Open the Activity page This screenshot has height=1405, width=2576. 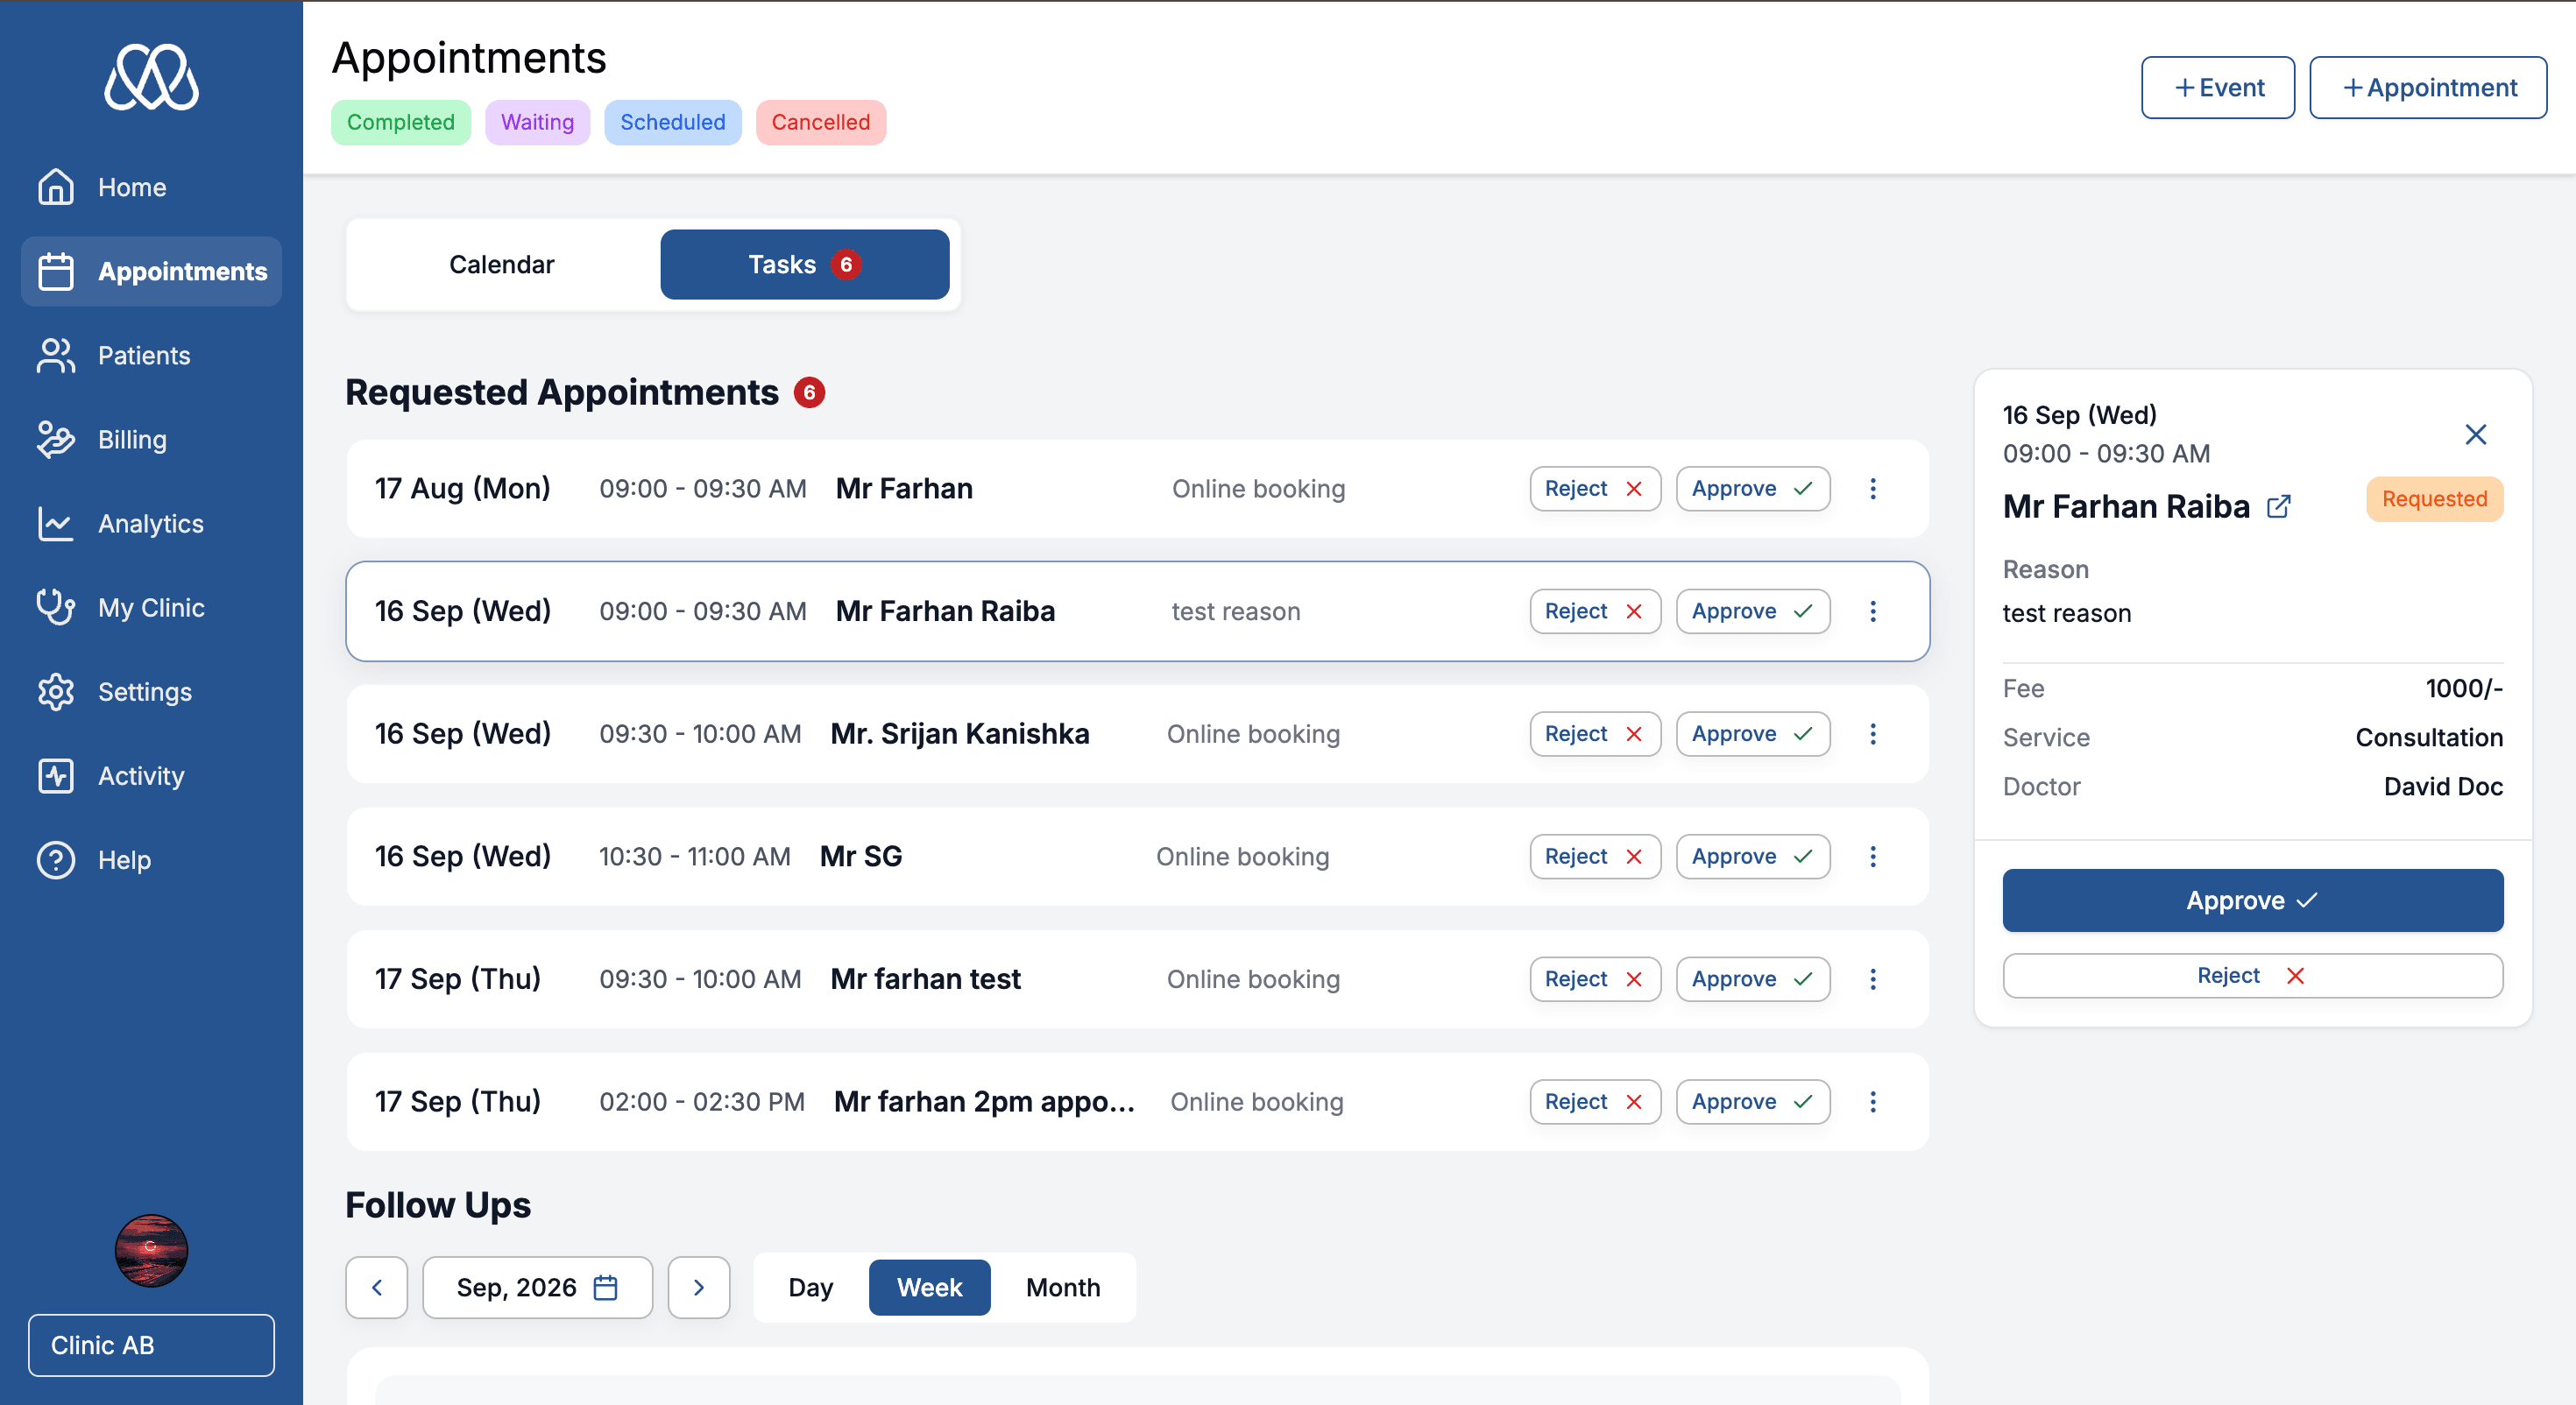pyautogui.click(x=150, y=775)
